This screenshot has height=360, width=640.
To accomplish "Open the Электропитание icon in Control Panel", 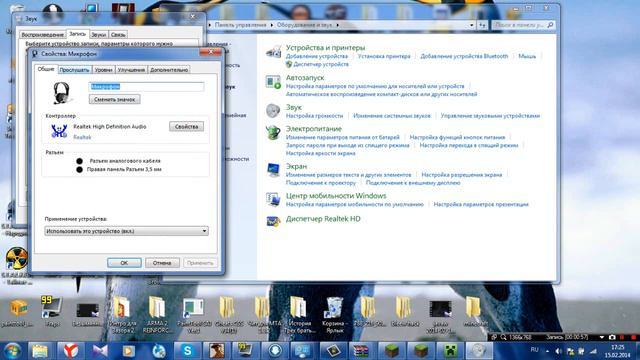I will point(273,132).
